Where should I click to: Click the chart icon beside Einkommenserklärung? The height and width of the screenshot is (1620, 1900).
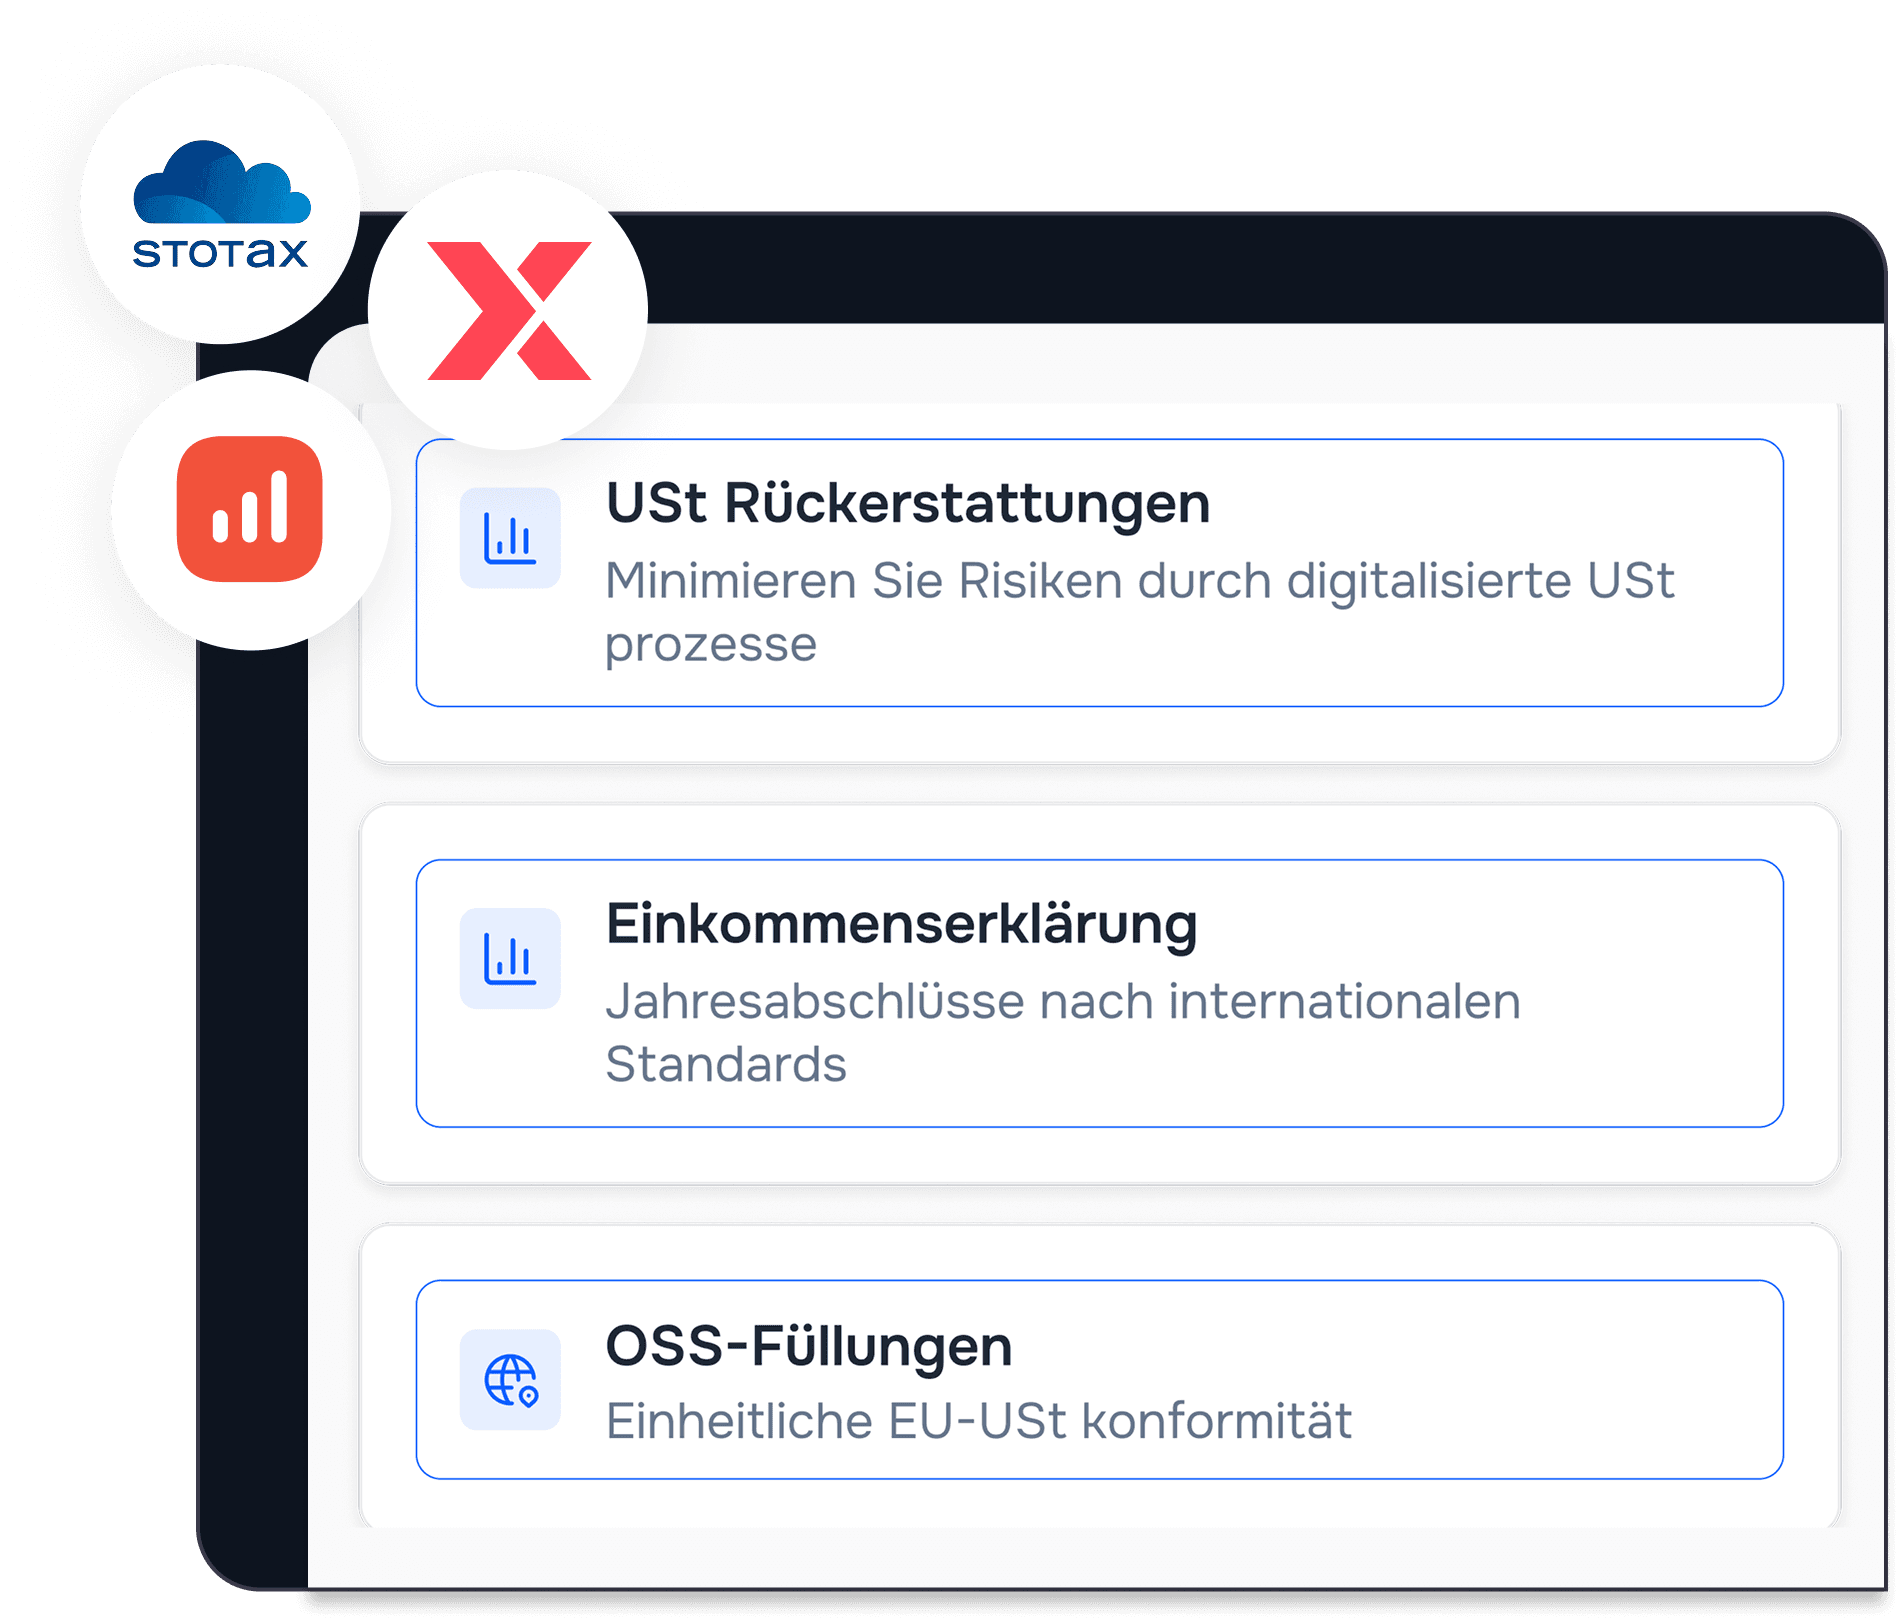510,958
